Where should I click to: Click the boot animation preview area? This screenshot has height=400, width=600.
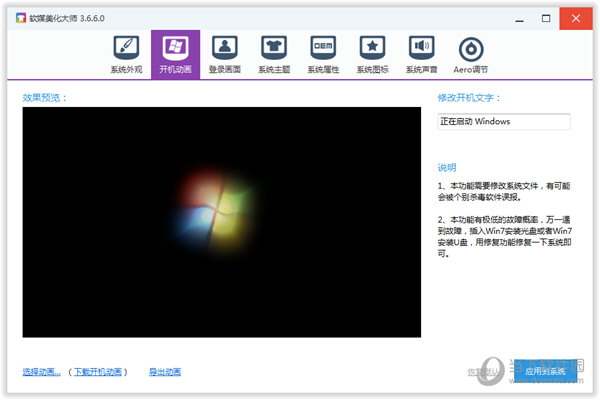click(222, 222)
